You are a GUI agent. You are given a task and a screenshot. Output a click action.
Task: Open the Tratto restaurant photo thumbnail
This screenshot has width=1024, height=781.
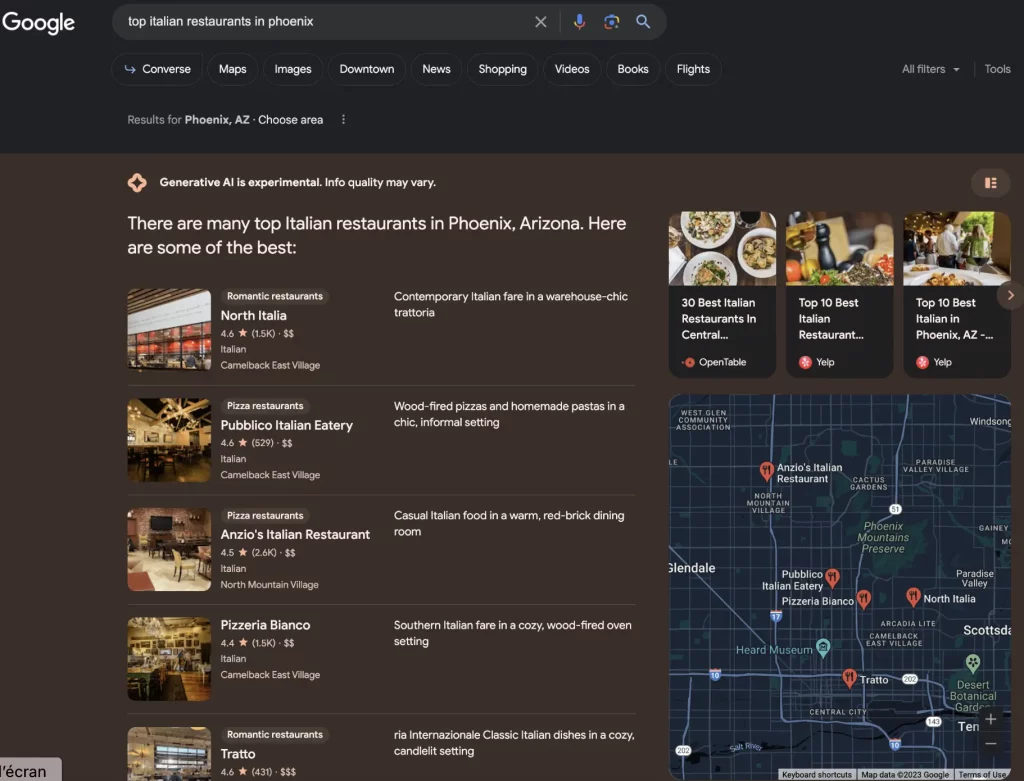[169, 754]
